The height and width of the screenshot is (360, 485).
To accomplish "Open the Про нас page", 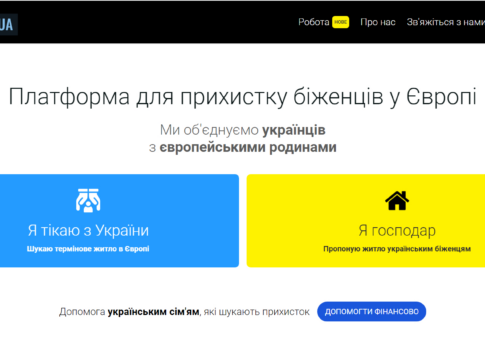I will [x=378, y=22].
